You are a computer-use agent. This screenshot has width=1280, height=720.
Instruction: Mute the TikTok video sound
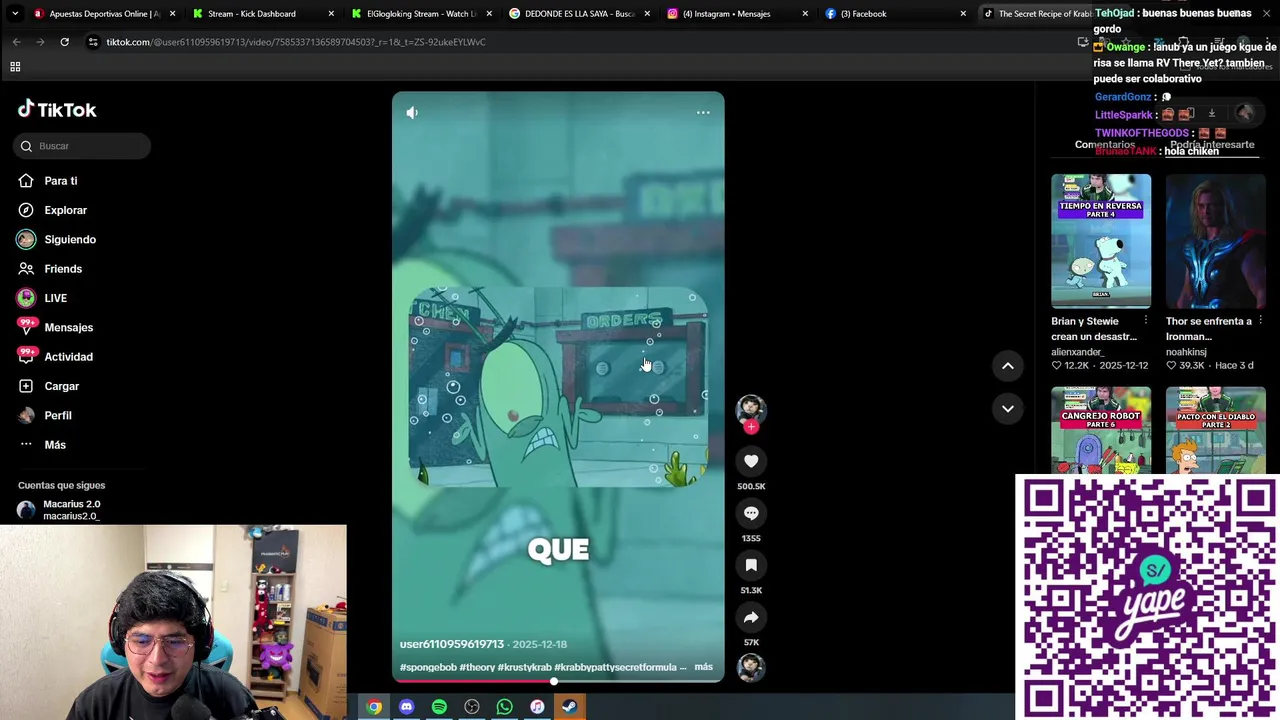pos(412,113)
